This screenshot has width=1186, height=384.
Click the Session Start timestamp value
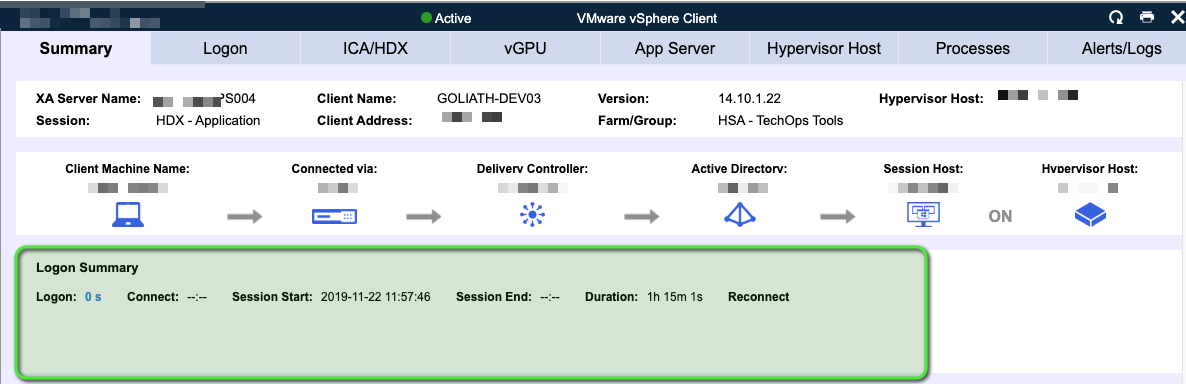tap(376, 297)
